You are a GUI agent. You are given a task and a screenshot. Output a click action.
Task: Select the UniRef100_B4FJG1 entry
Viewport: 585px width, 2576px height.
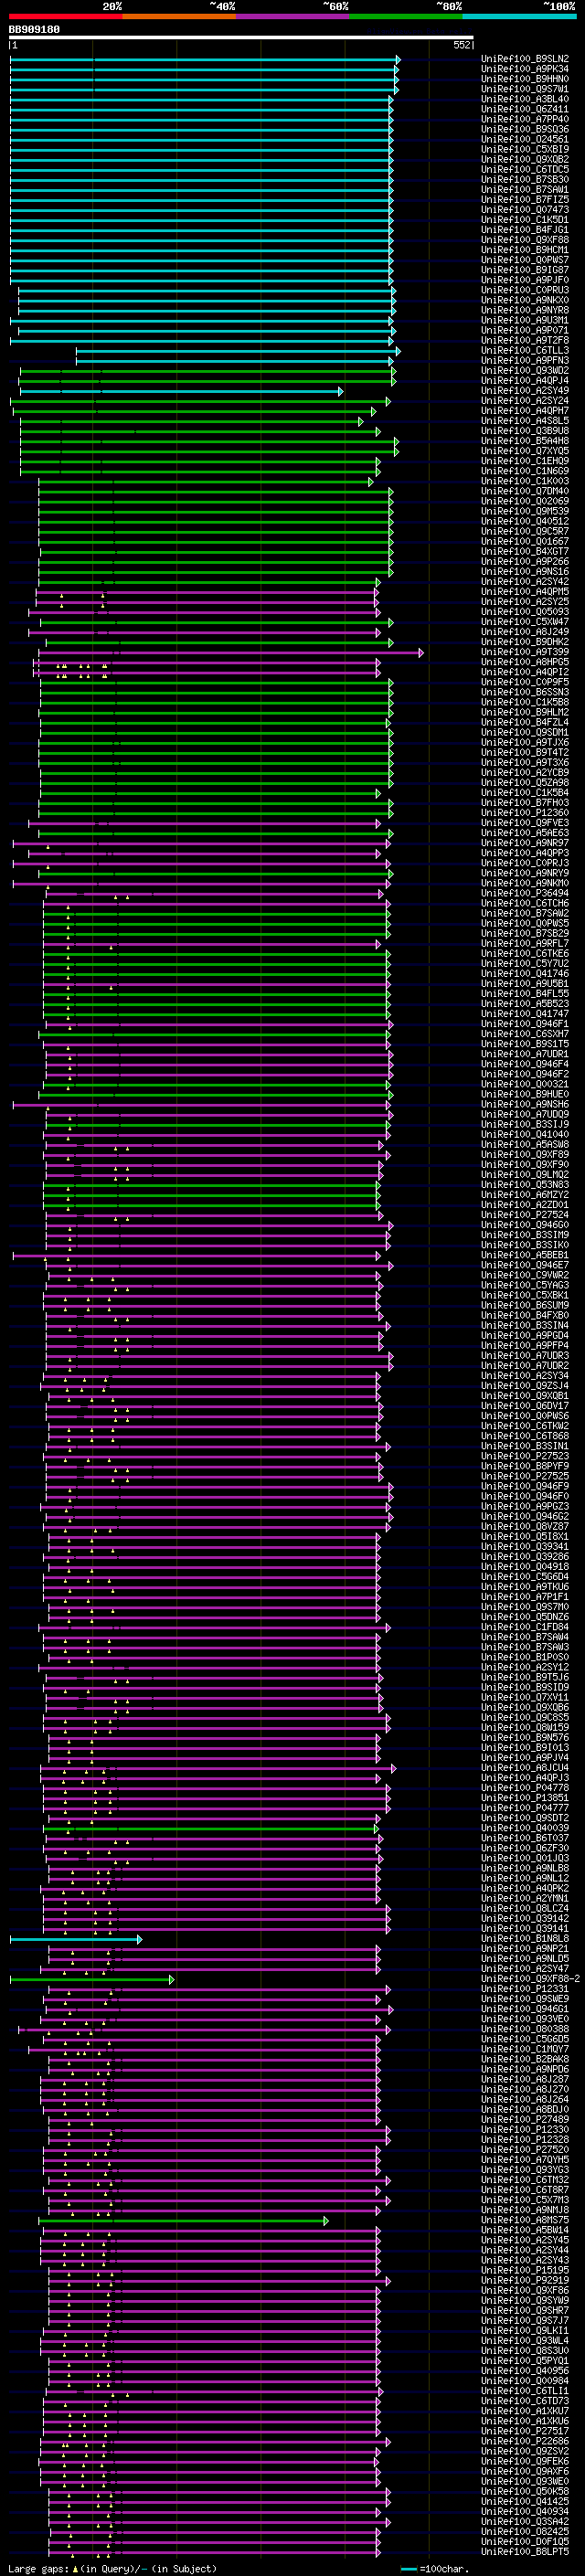point(525,230)
